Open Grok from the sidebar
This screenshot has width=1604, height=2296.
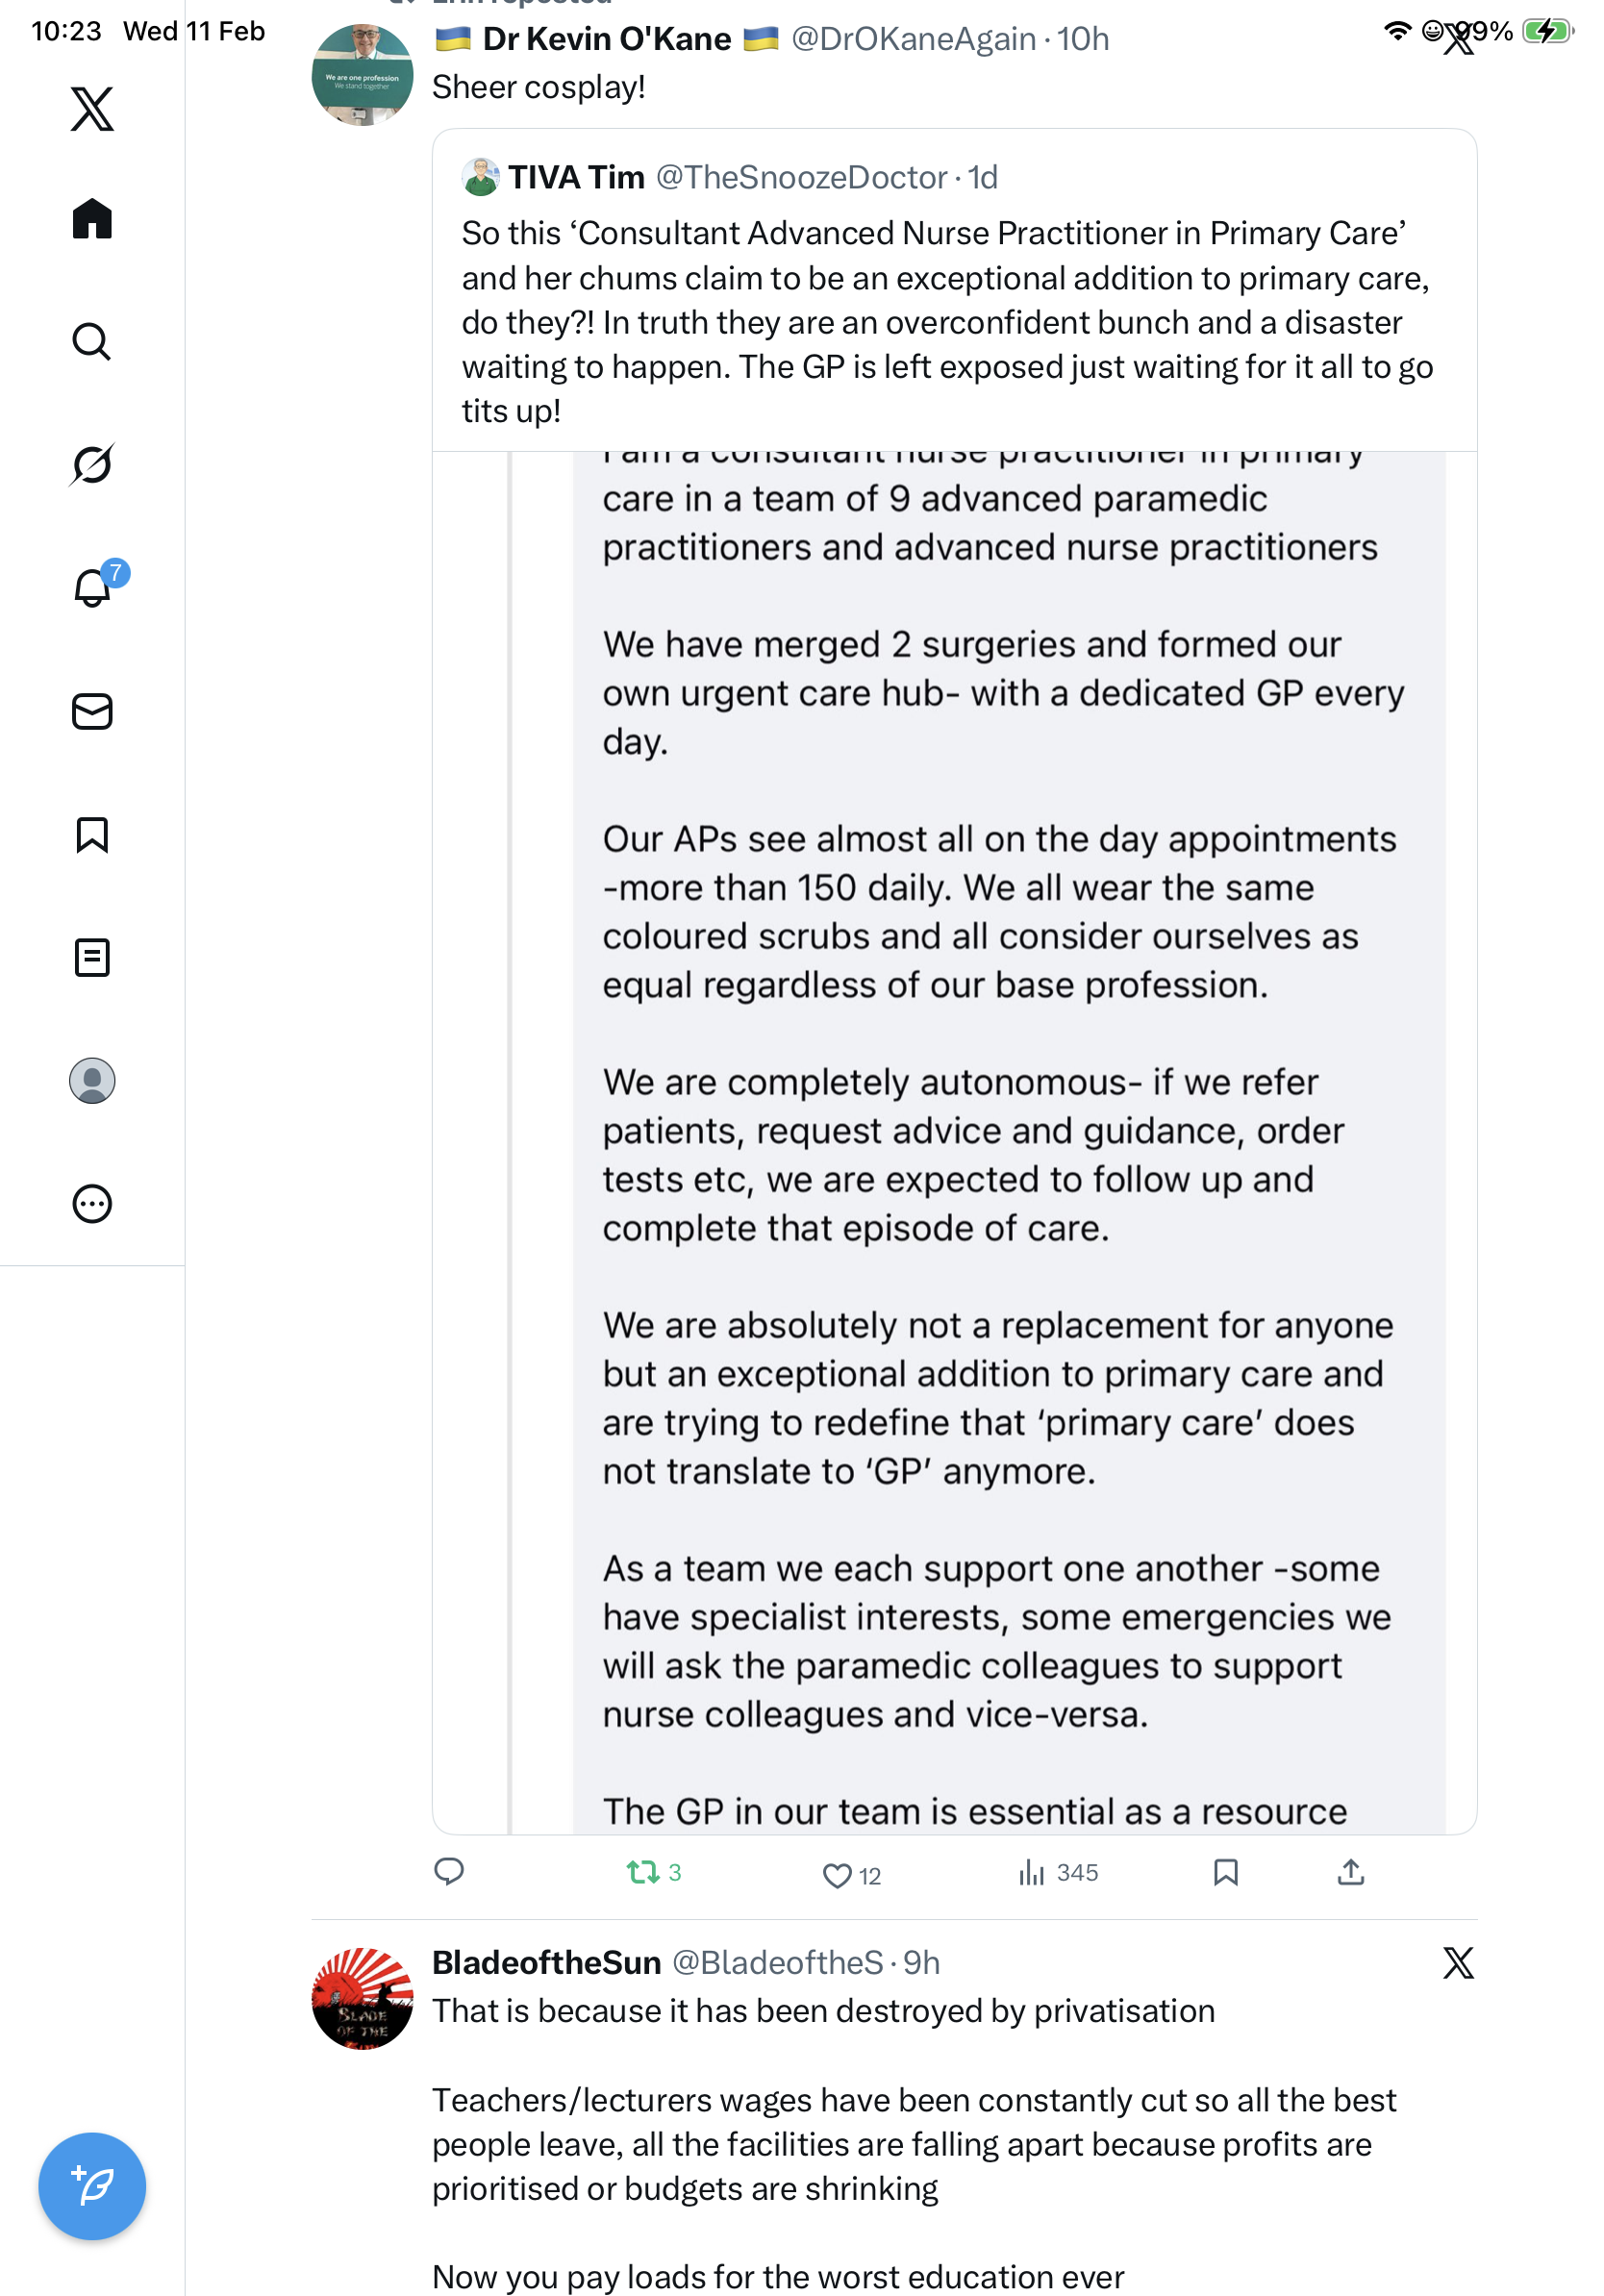click(92, 465)
